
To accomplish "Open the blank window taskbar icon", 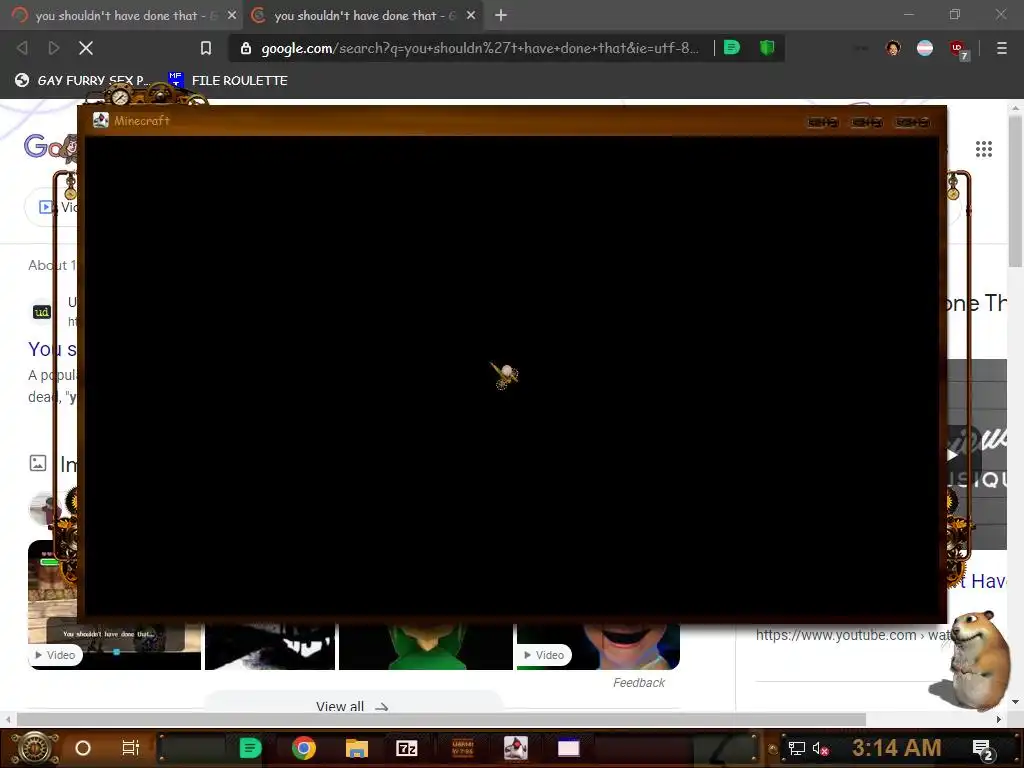I will point(568,748).
